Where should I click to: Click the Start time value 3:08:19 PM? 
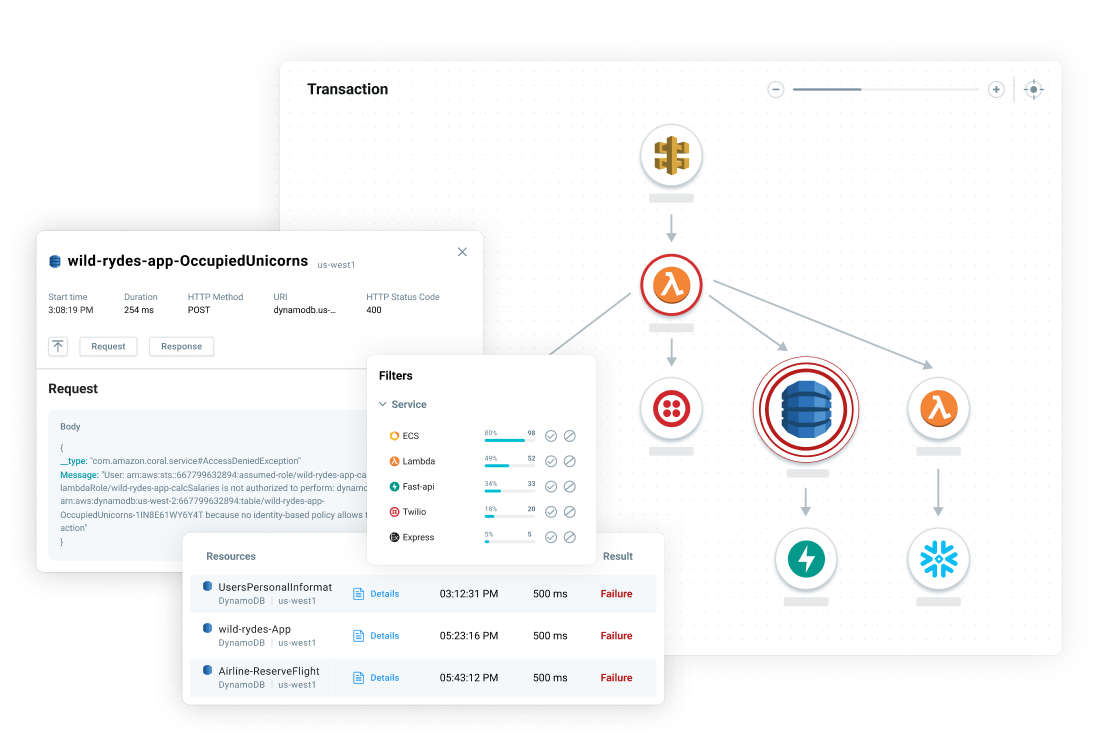click(x=71, y=310)
